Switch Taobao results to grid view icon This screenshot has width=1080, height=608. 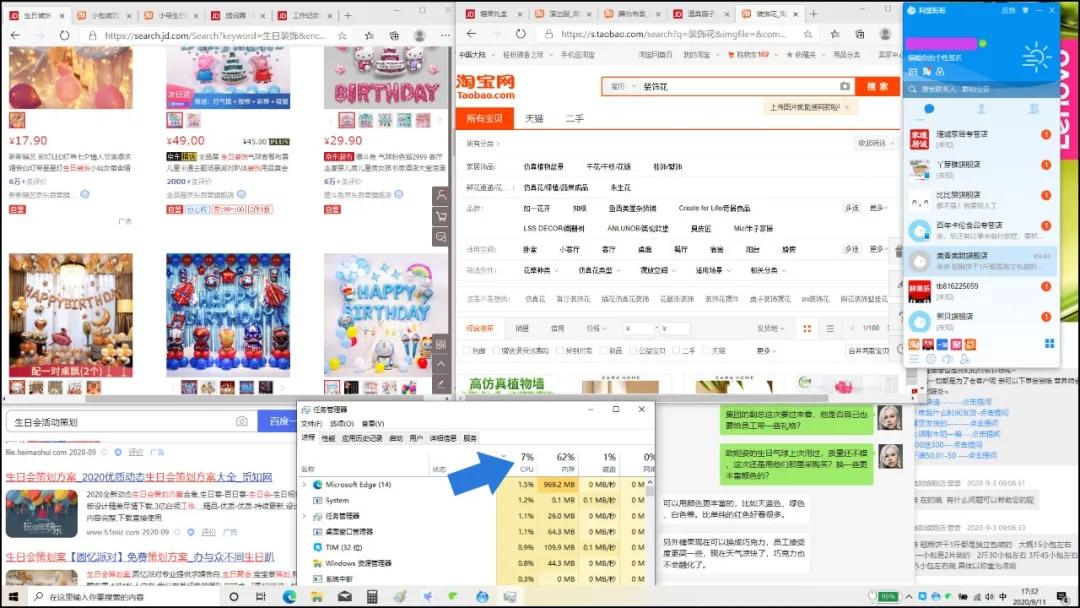coord(807,328)
